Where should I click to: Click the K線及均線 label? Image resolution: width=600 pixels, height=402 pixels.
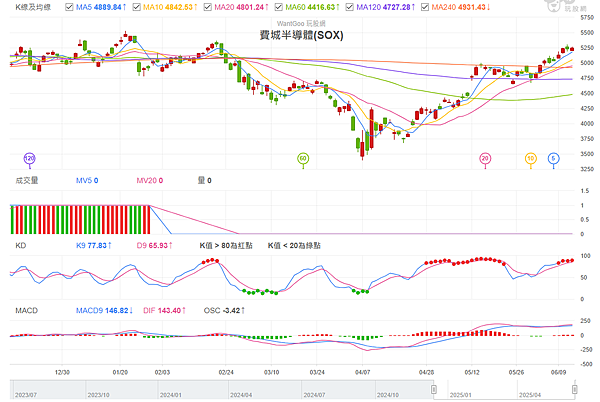coord(33,7)
